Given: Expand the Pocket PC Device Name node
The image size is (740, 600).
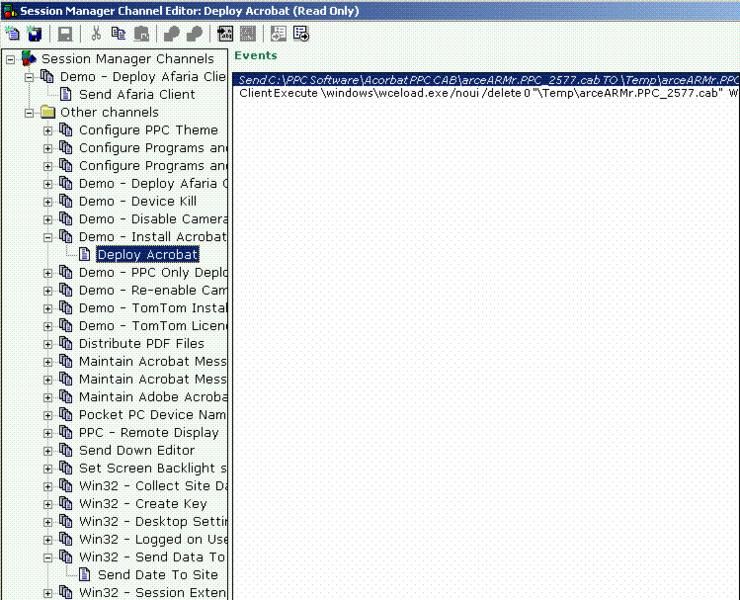Looking at the screenshot, I should pos(48,415).
